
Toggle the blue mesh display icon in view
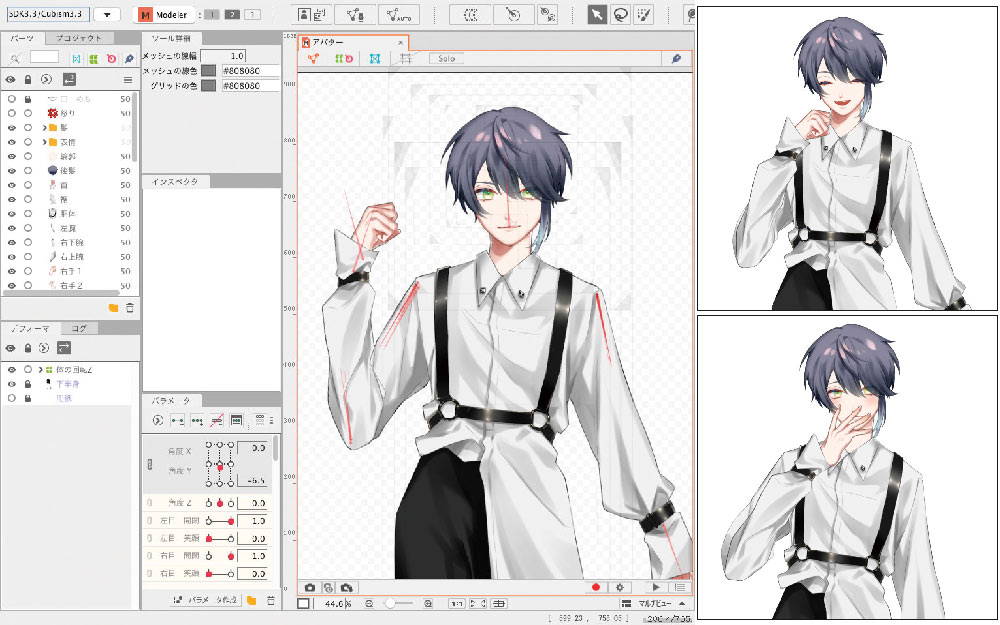point(374,58)
